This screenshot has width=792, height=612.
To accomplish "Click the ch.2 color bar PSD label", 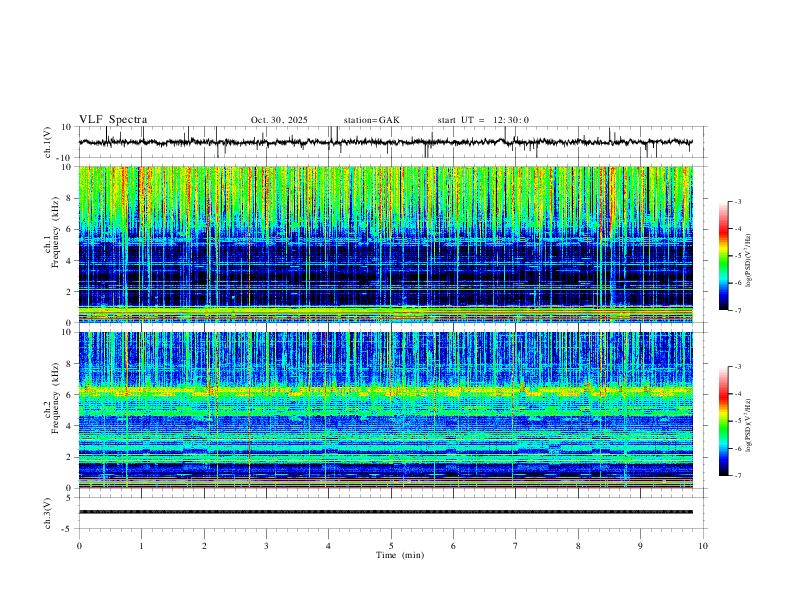I will pos(749,425).
